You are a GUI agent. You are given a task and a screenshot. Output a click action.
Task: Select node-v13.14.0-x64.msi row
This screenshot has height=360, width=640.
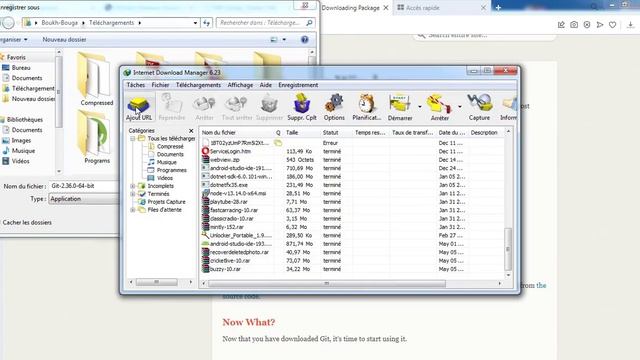tap(353, 193)
